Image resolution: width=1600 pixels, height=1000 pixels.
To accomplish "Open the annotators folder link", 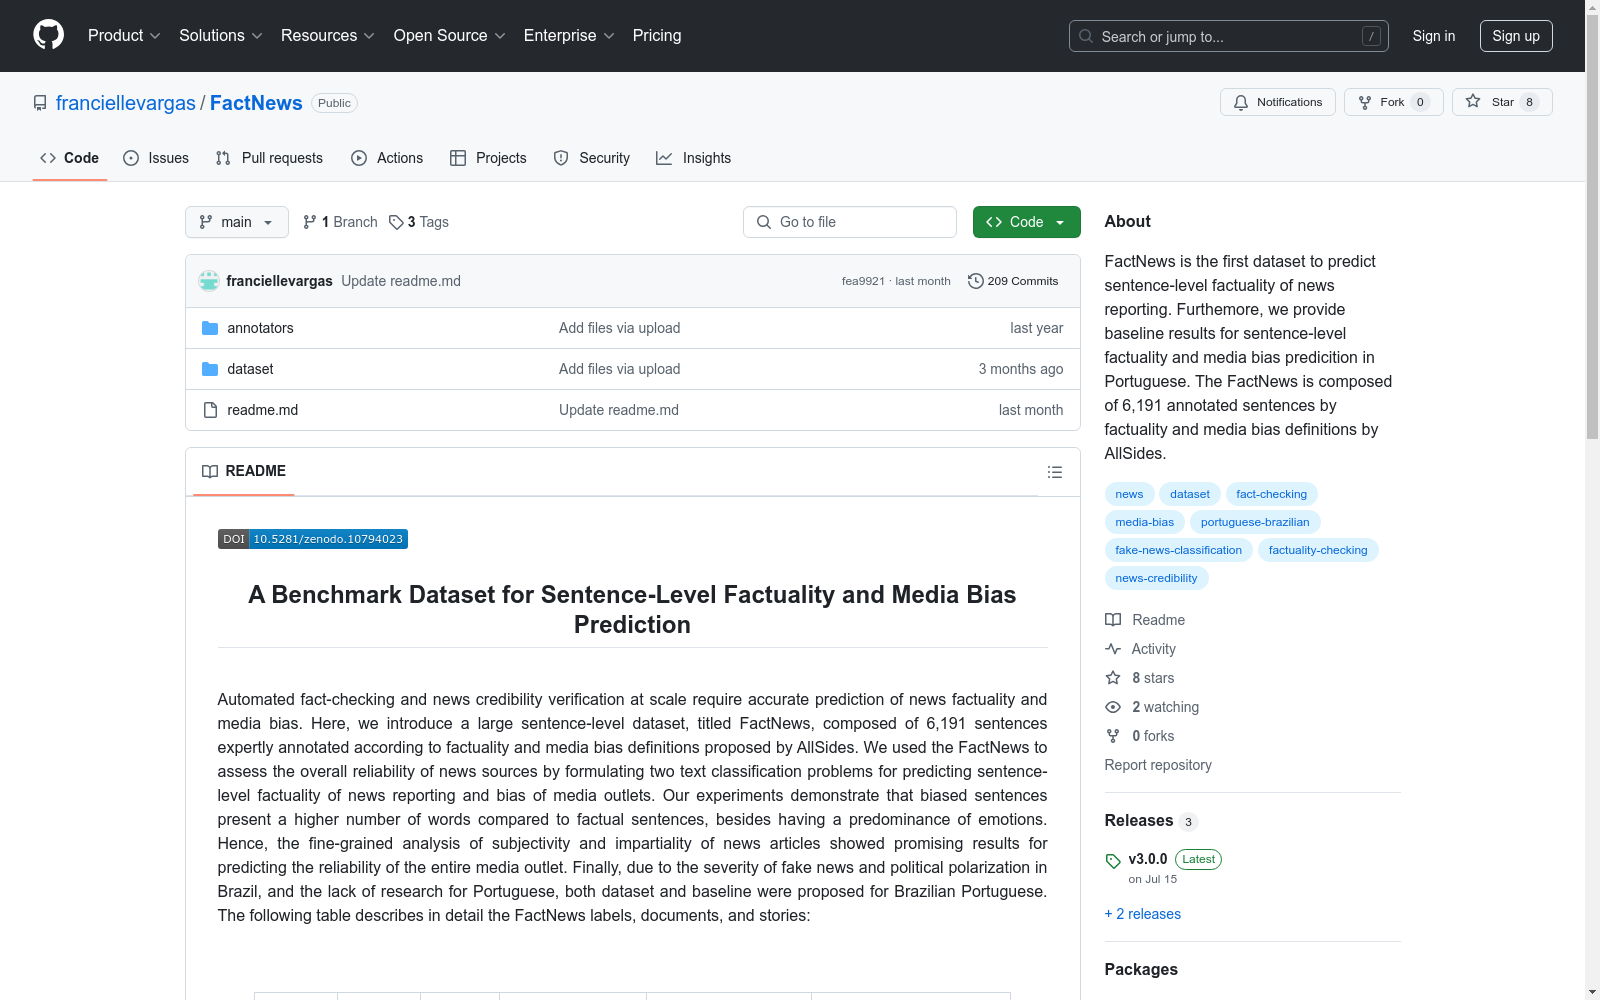I will click(260, 328).
